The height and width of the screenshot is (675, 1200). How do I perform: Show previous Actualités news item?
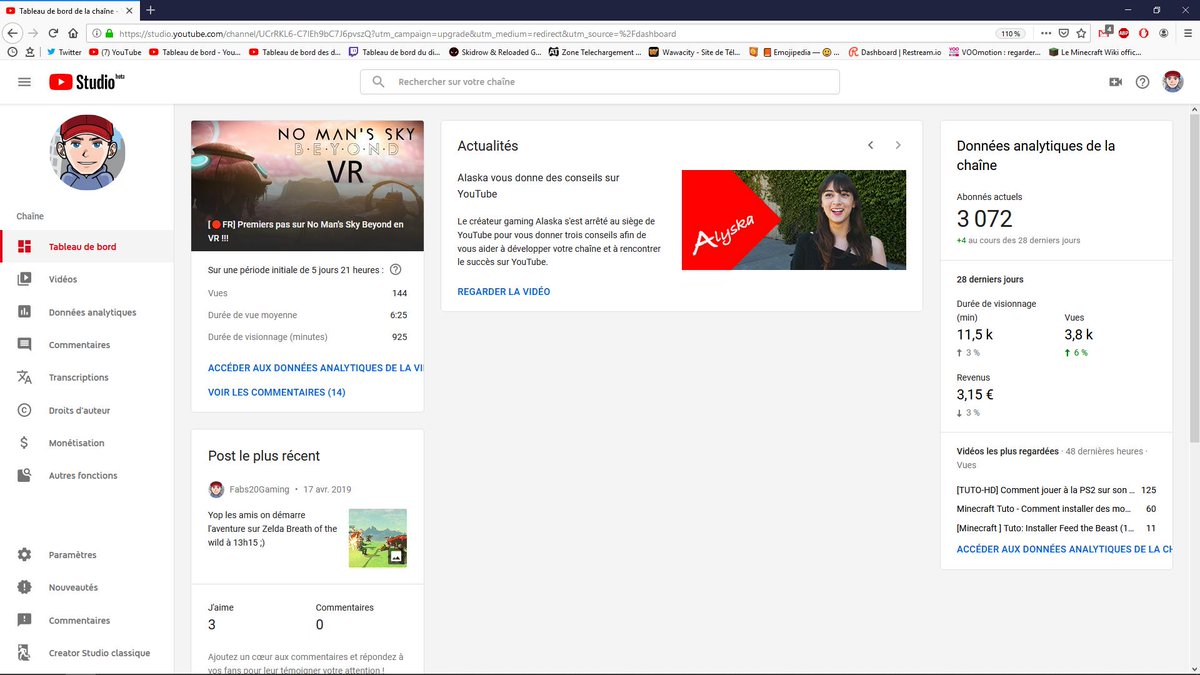click(870, 146)
